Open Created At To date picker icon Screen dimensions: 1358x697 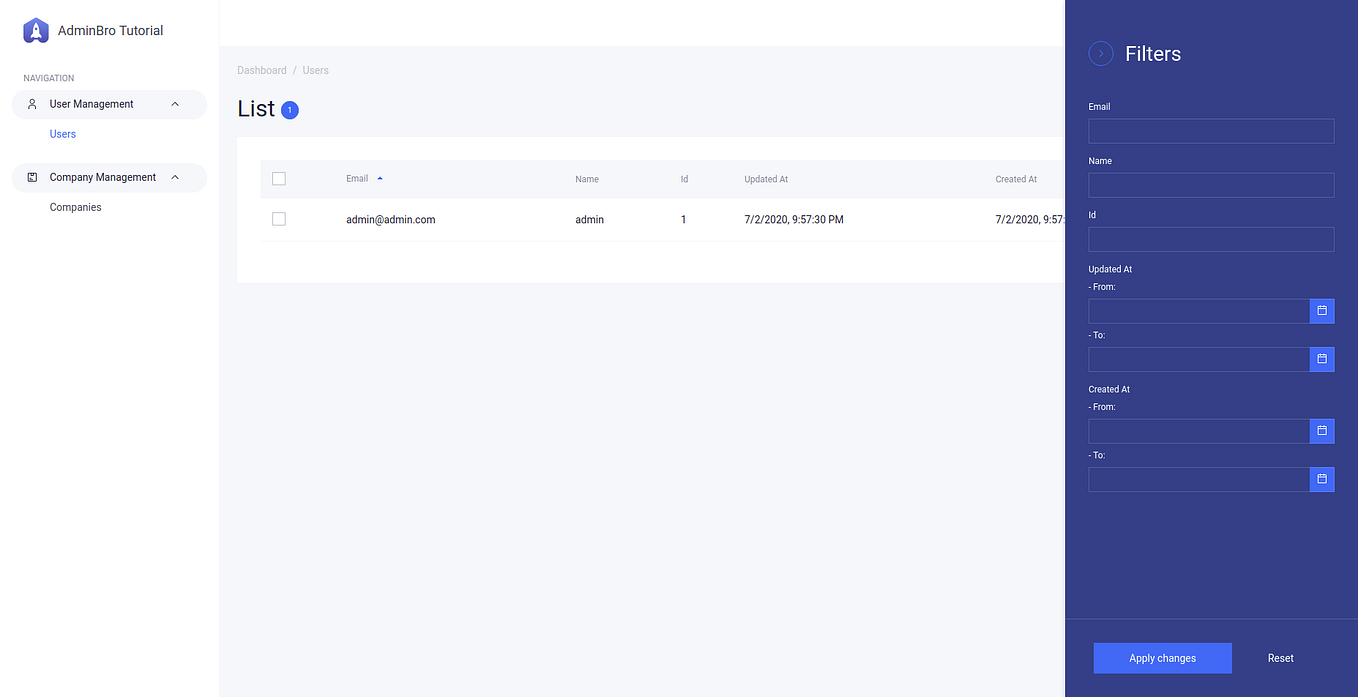(1322, 479)
